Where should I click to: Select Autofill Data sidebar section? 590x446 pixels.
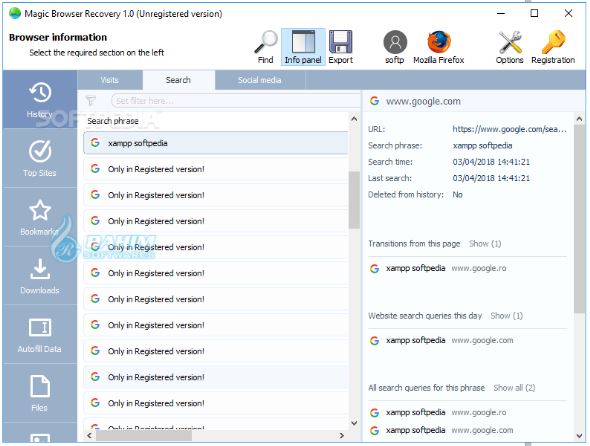pos(40,335)
